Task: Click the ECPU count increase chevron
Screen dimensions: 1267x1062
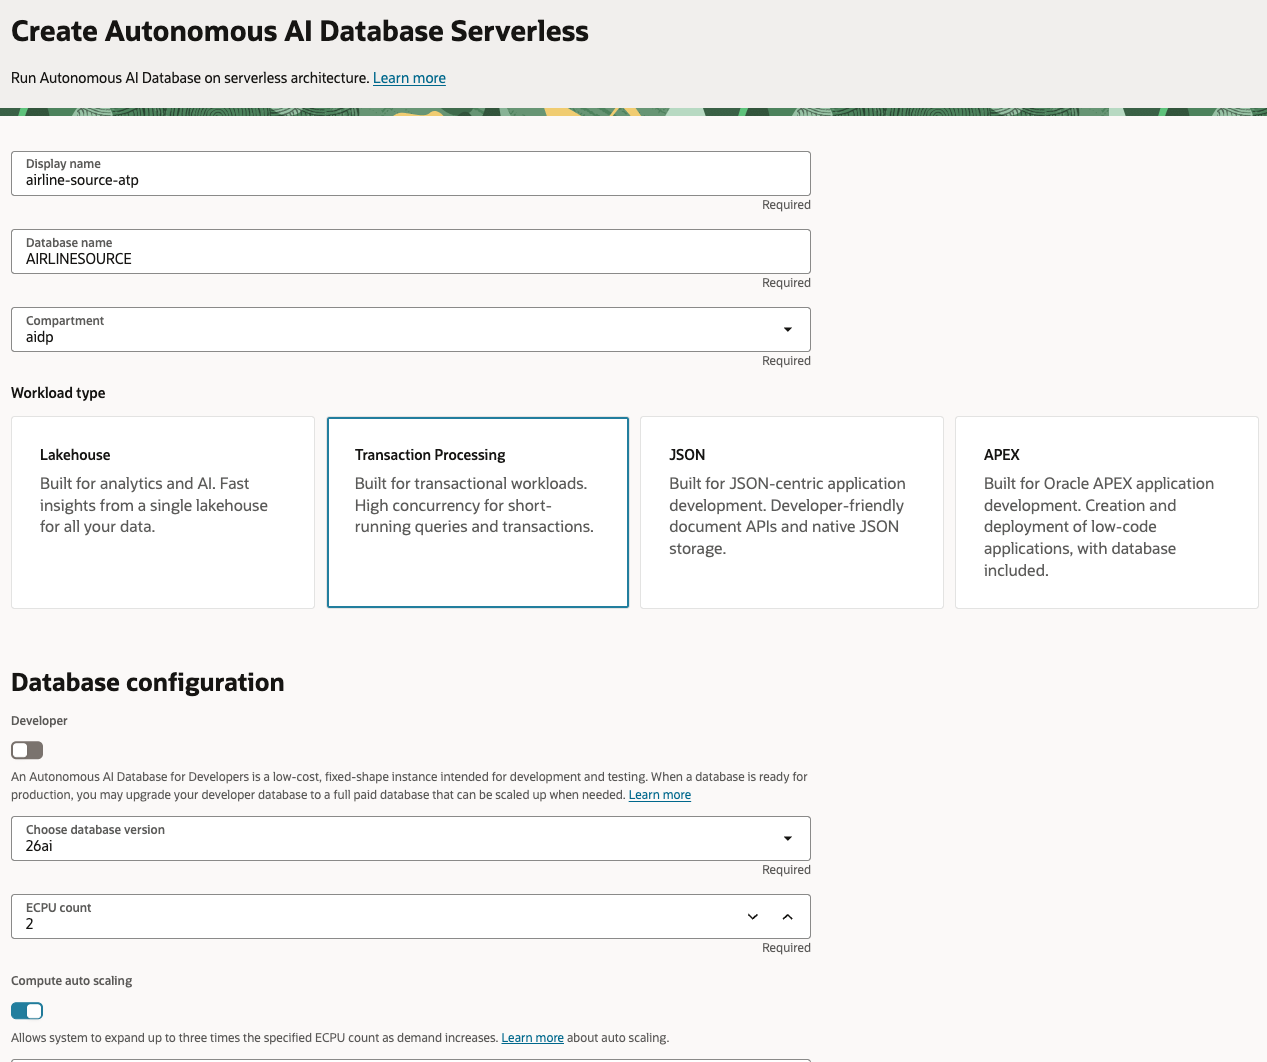Action: point(788,917)
